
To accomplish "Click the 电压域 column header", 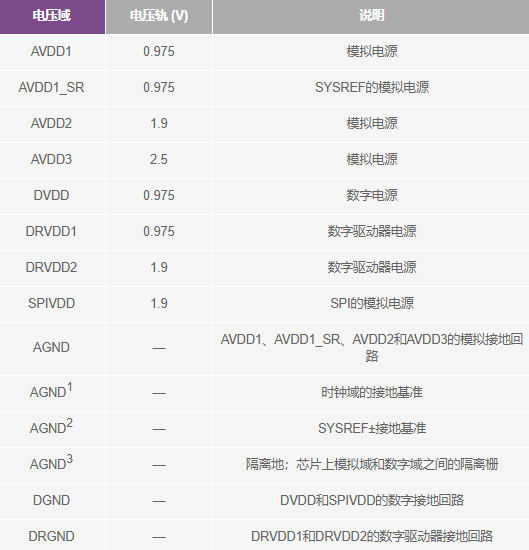I will tap(52, 16).
